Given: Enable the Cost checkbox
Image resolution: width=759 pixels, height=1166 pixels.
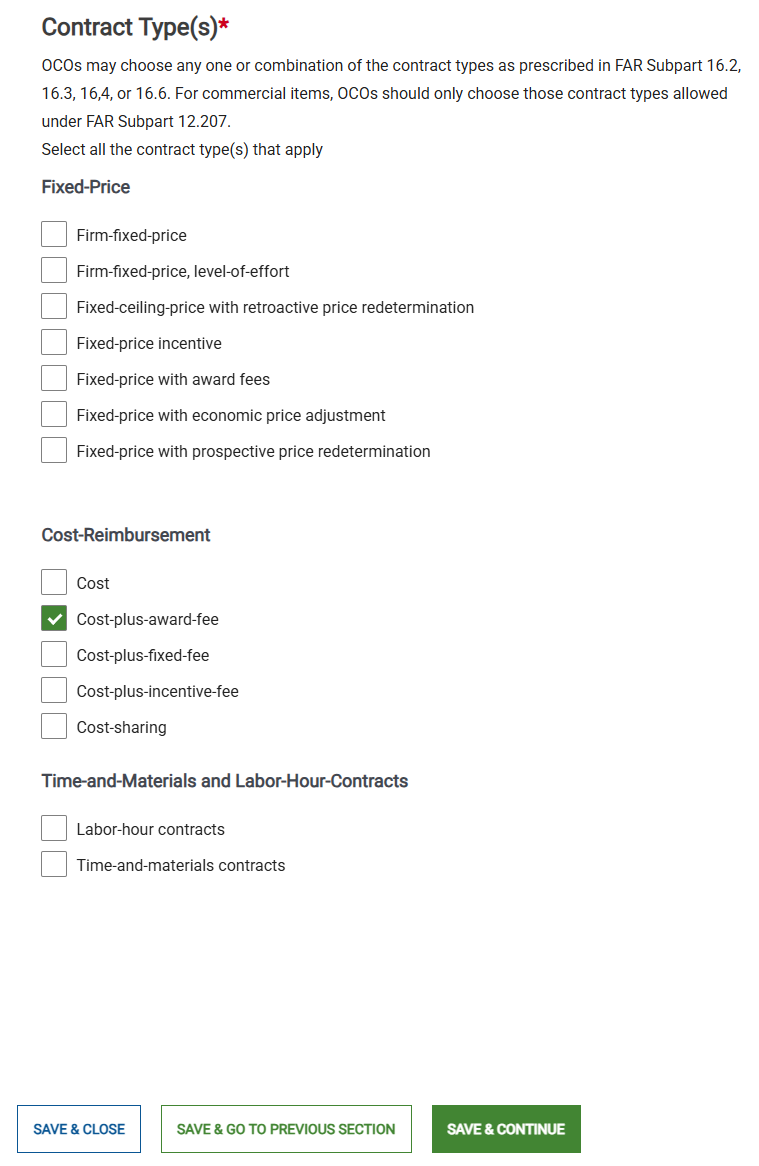Looking at the screenshot, I should (54, 581).
